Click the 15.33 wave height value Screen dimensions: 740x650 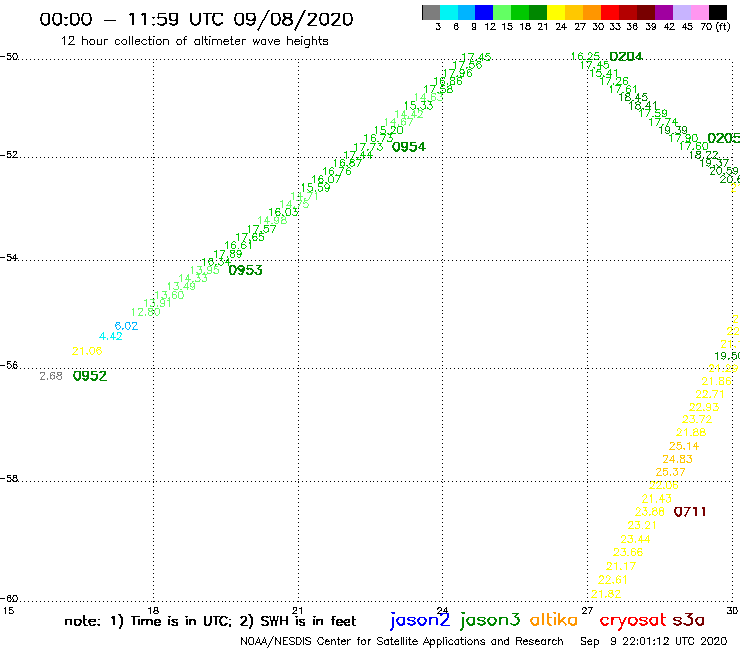coord(418,105)
